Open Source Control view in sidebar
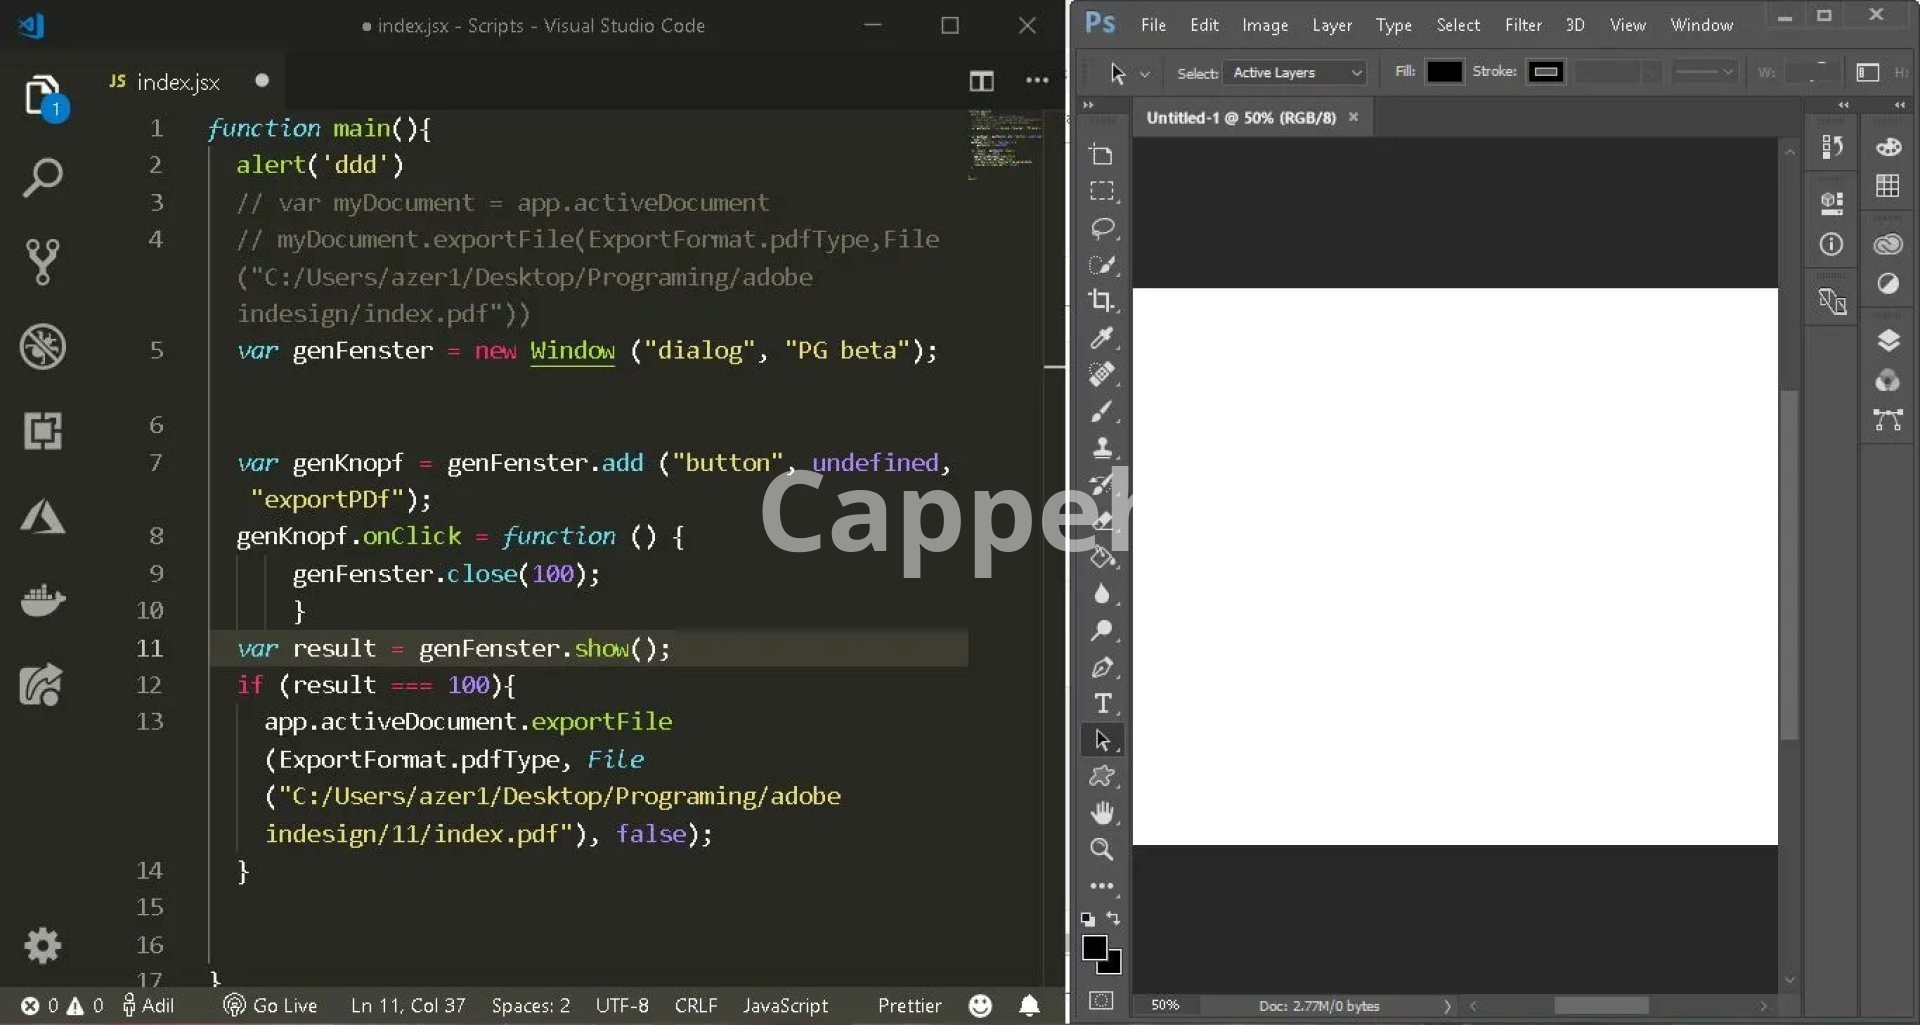Screen dimensions: 1920x1025 (x=42, y=262)
